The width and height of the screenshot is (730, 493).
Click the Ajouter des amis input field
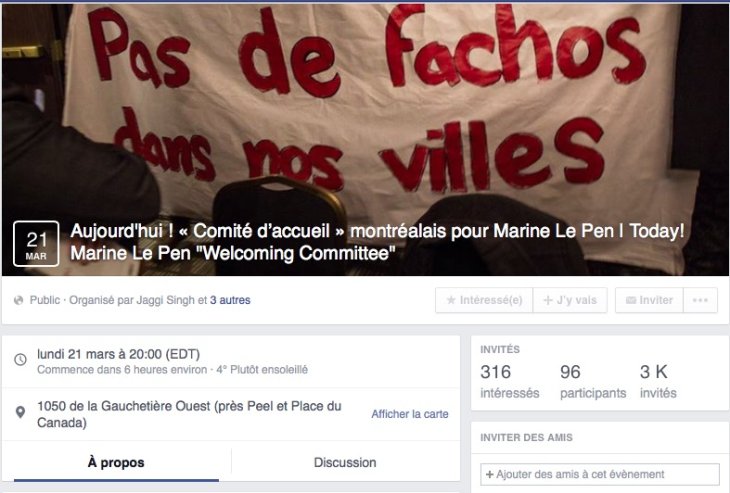pyautogui.click(x=600, y=474)
